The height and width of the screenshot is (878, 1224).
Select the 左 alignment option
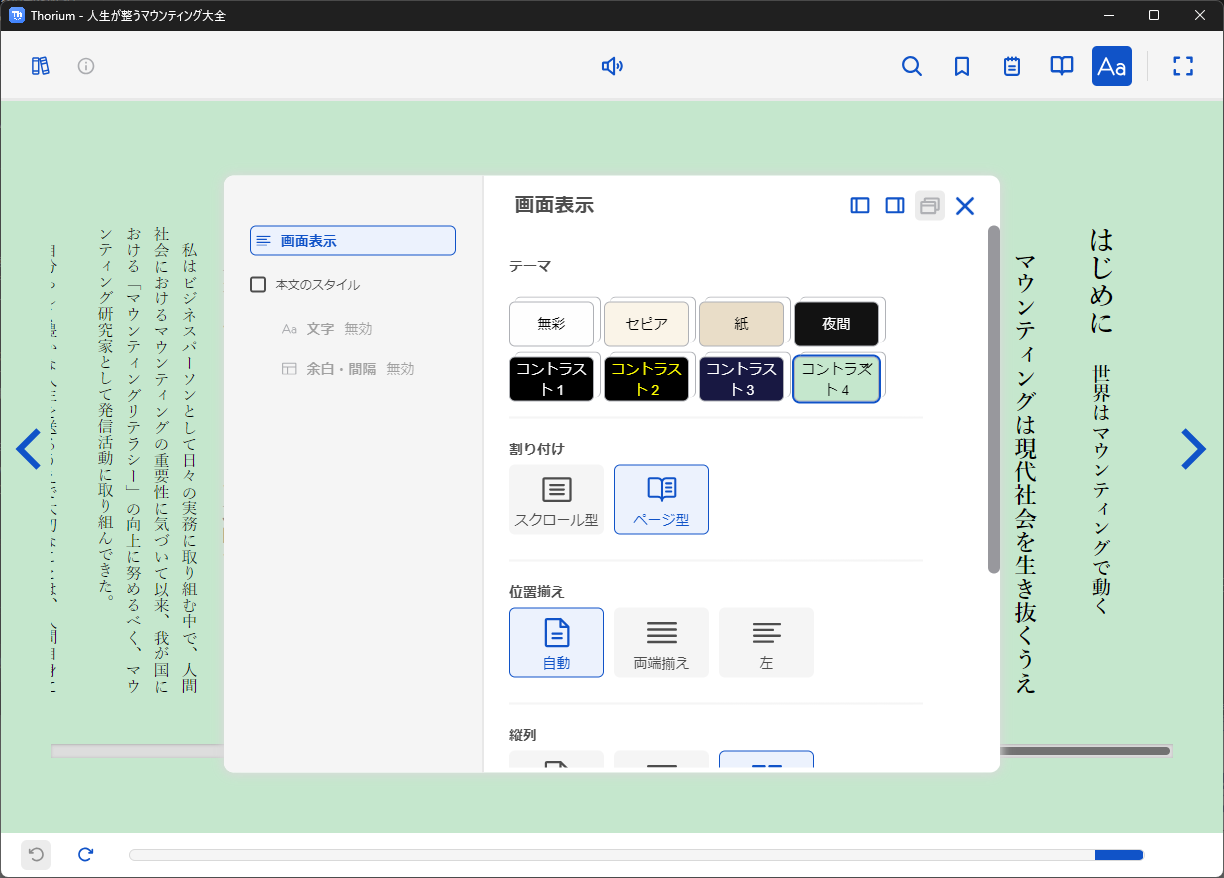[x=766, y=642]
